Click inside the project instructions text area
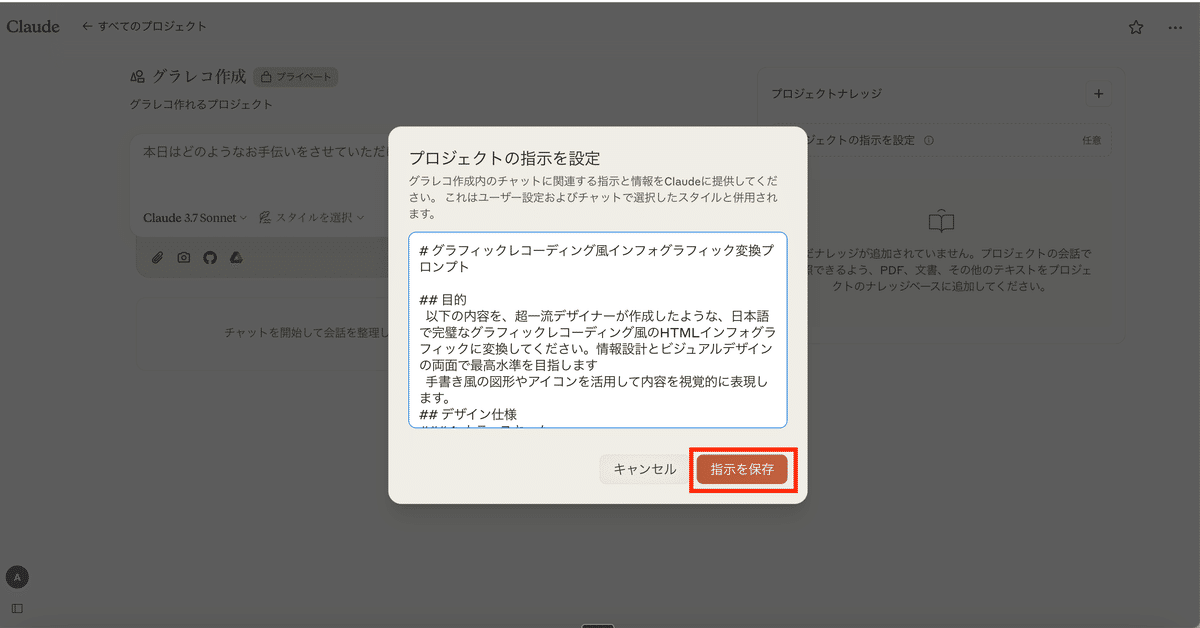Screen dimensions: 1200x628 click(x=597, y=330)
